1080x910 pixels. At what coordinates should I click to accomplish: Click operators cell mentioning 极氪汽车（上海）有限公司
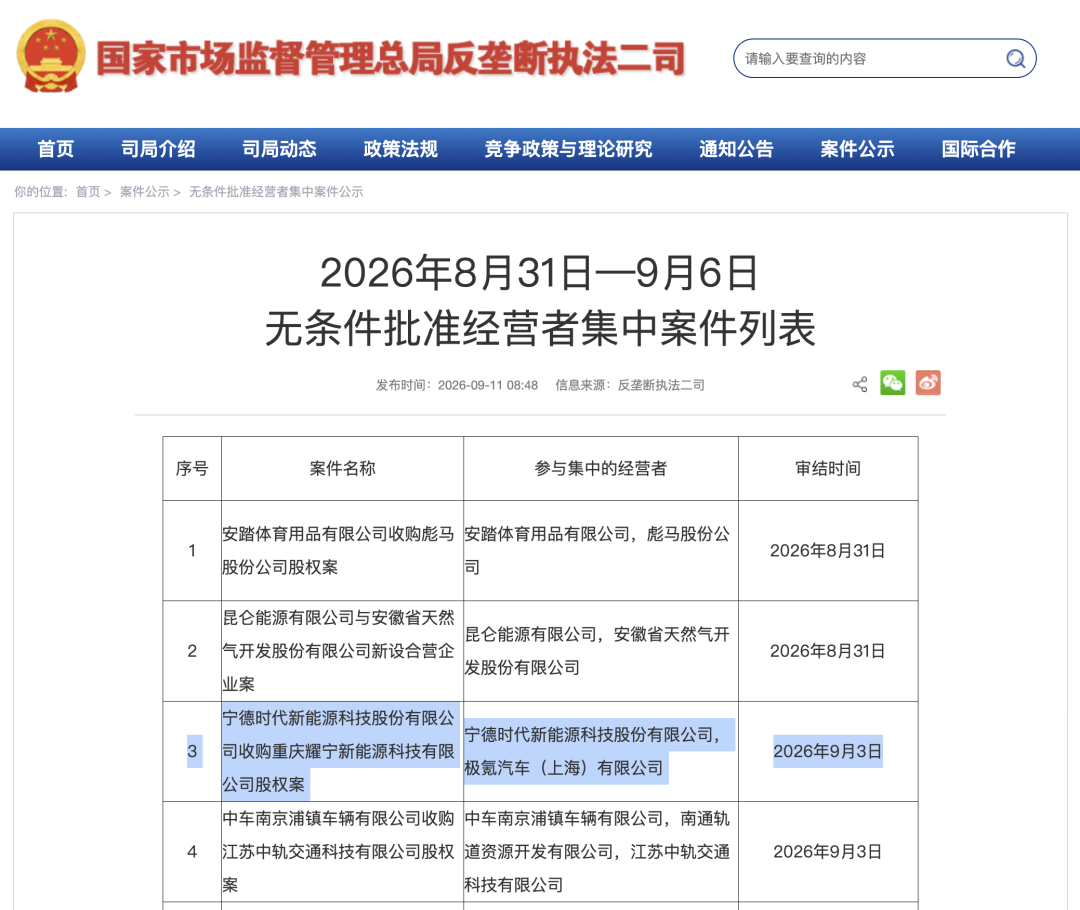(597, 751)
